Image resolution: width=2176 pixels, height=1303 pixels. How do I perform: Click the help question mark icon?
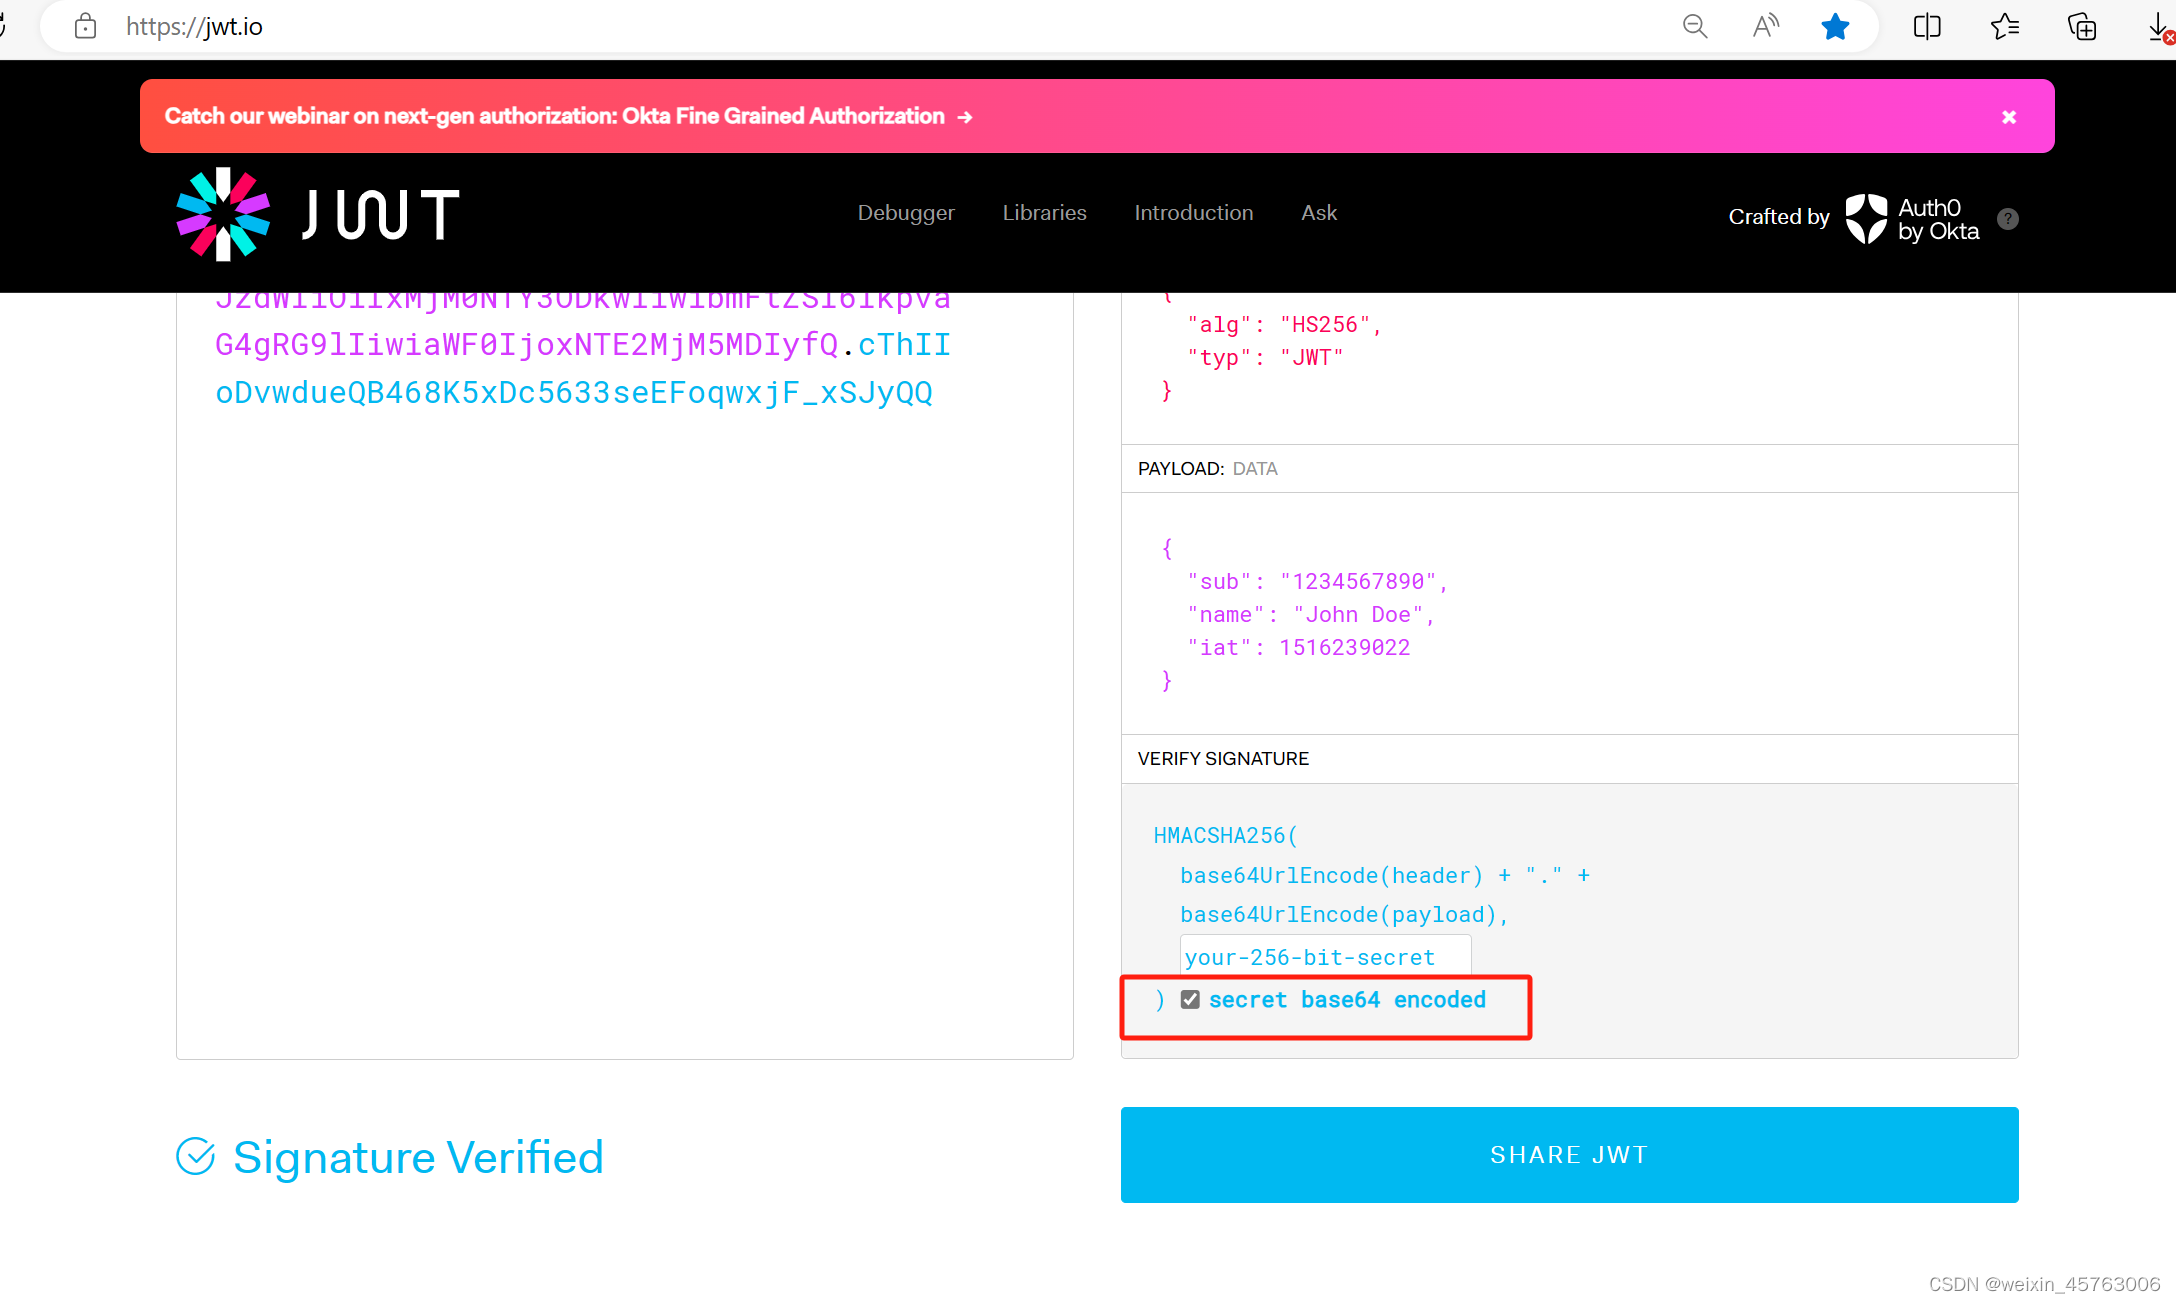(x=2007, y=219)
